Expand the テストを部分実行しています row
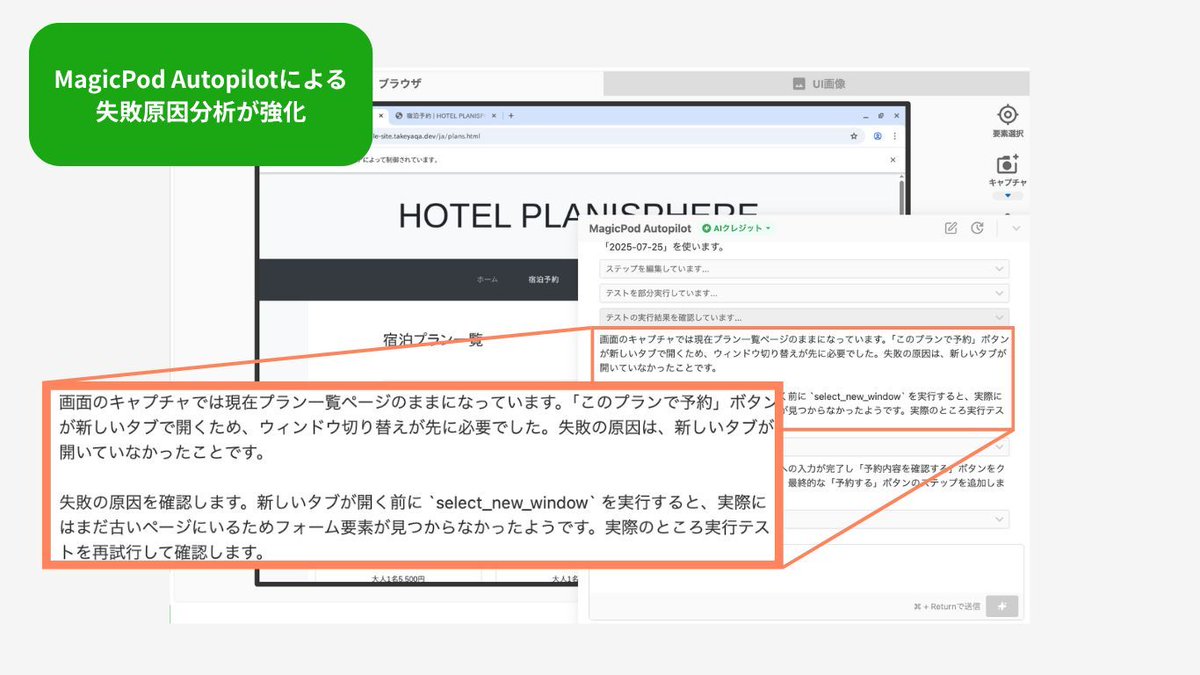Image resolution: width=1200 pixels, height=675 pixels. point(804,293)
